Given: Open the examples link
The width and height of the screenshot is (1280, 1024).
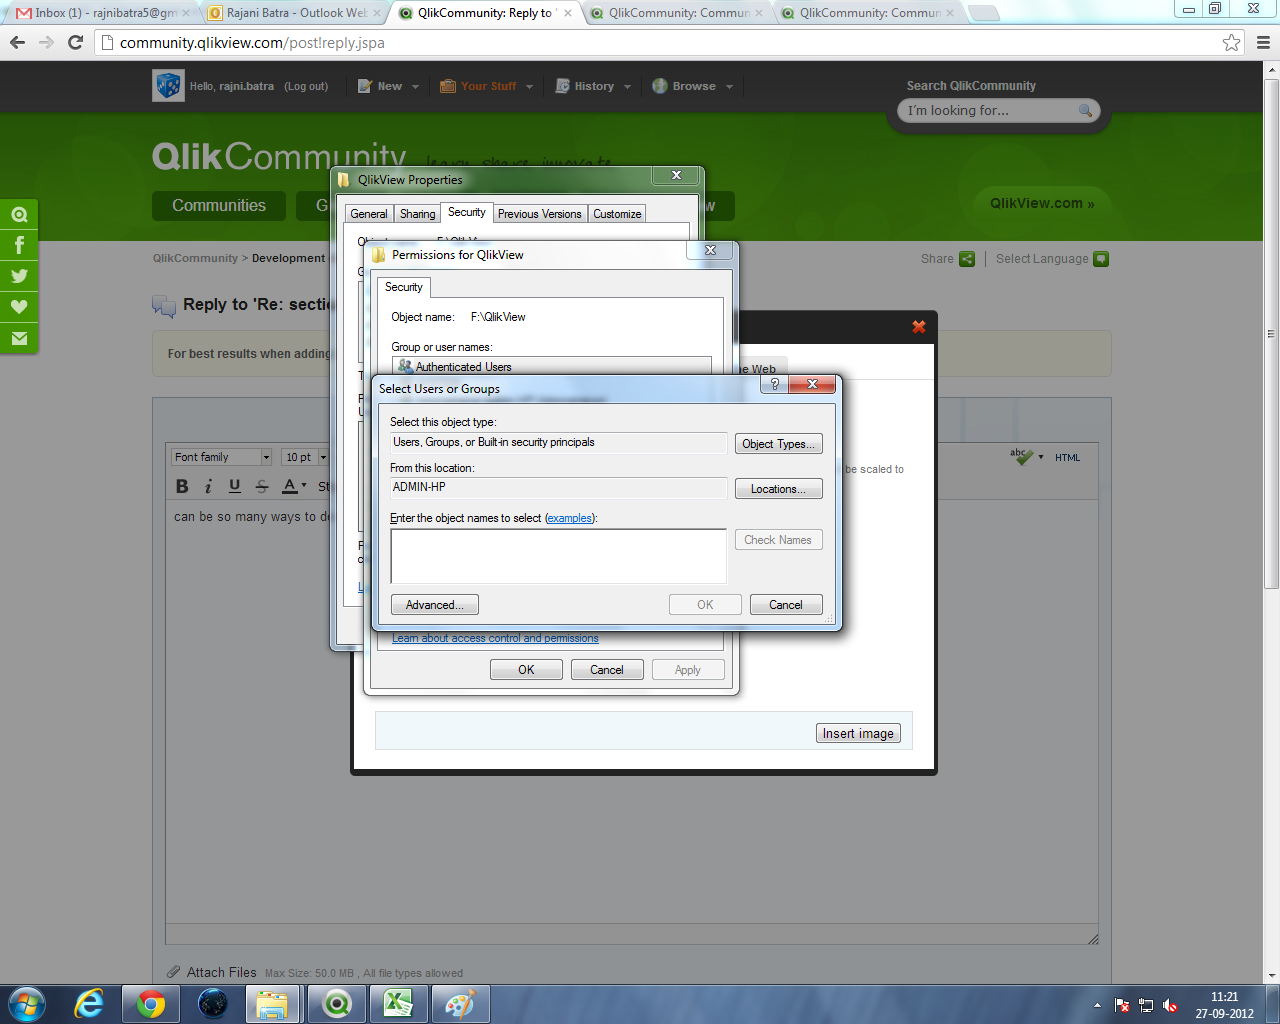Looking at the screenshot, I should click(x=569, y=518).
